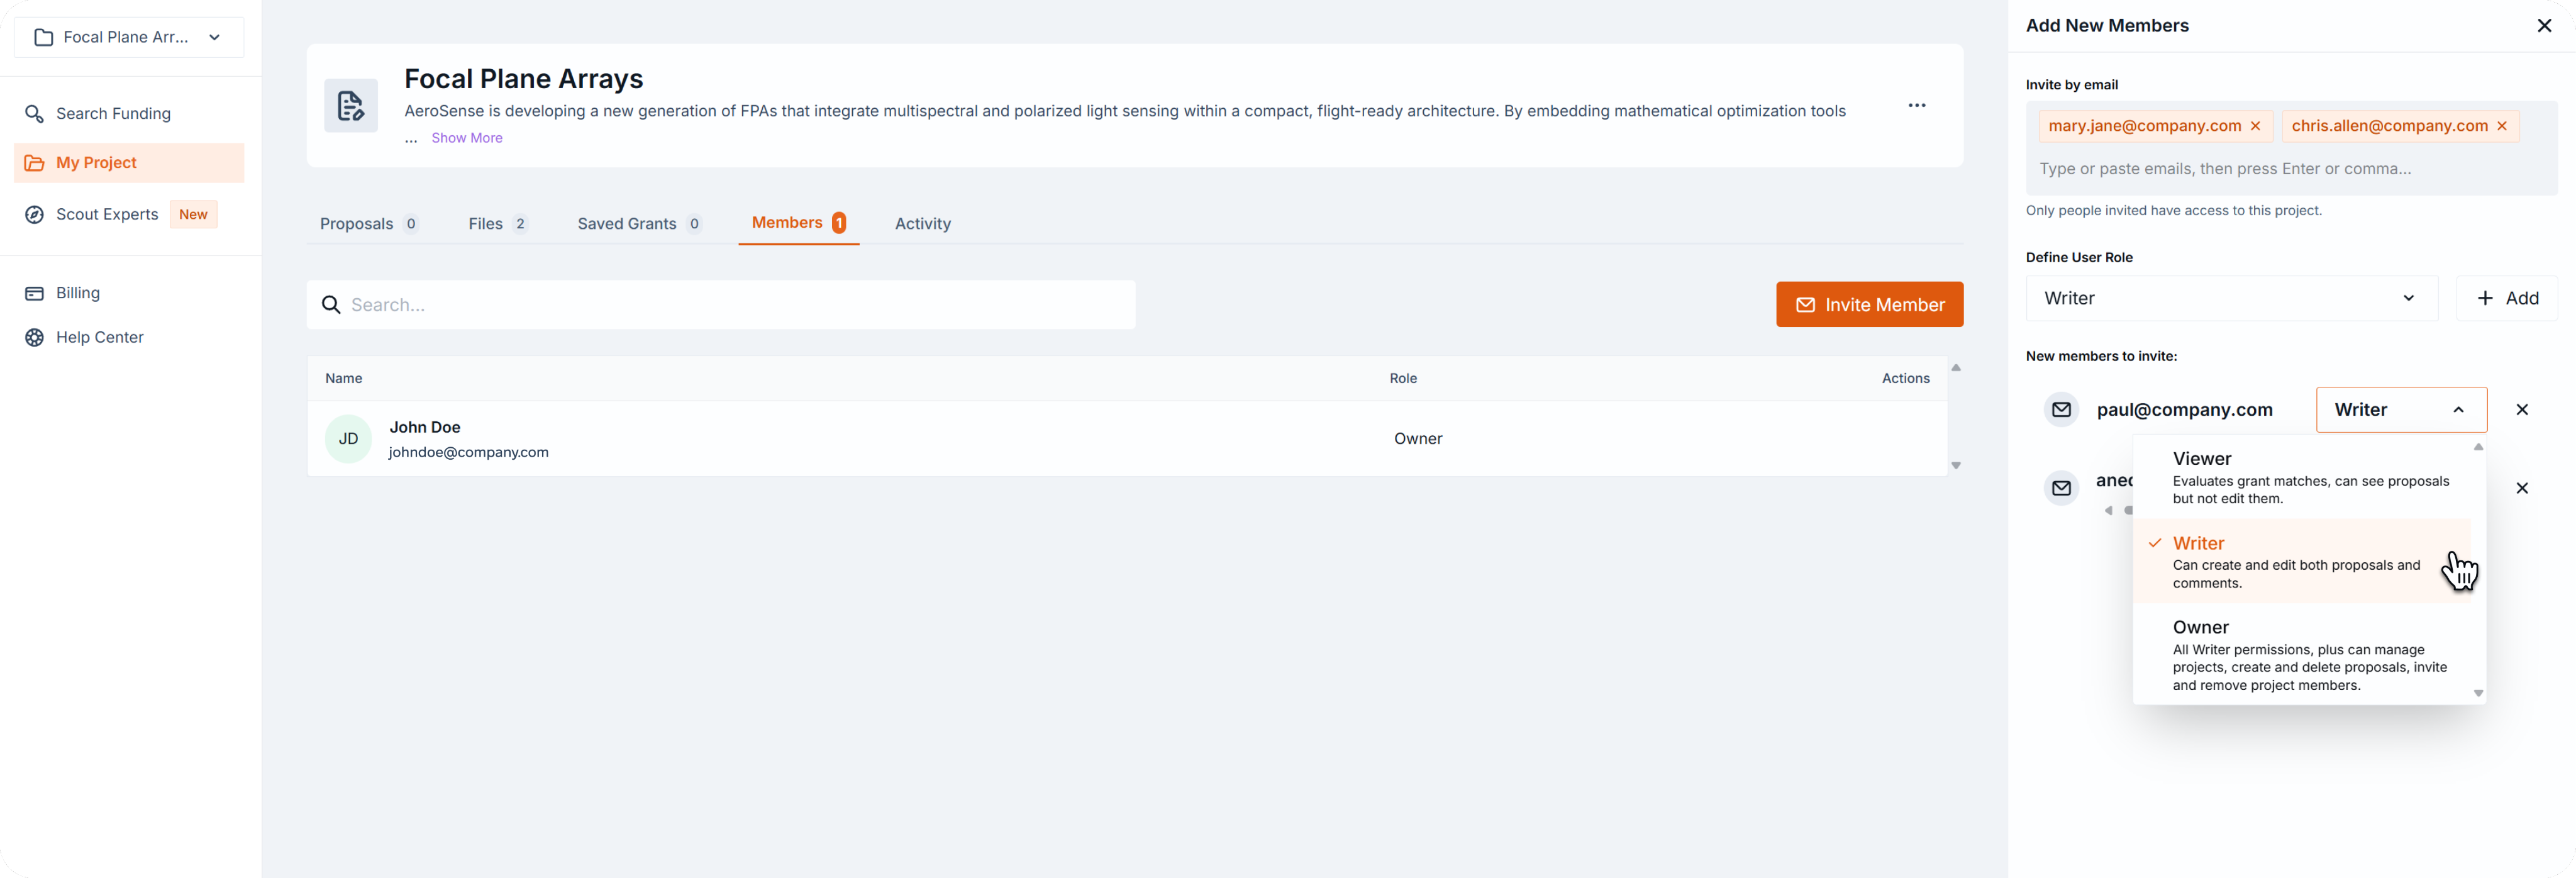Screen dimensions: 2576x878
Task: Choose the checked Writer role option
Action: coord(2290,561)
